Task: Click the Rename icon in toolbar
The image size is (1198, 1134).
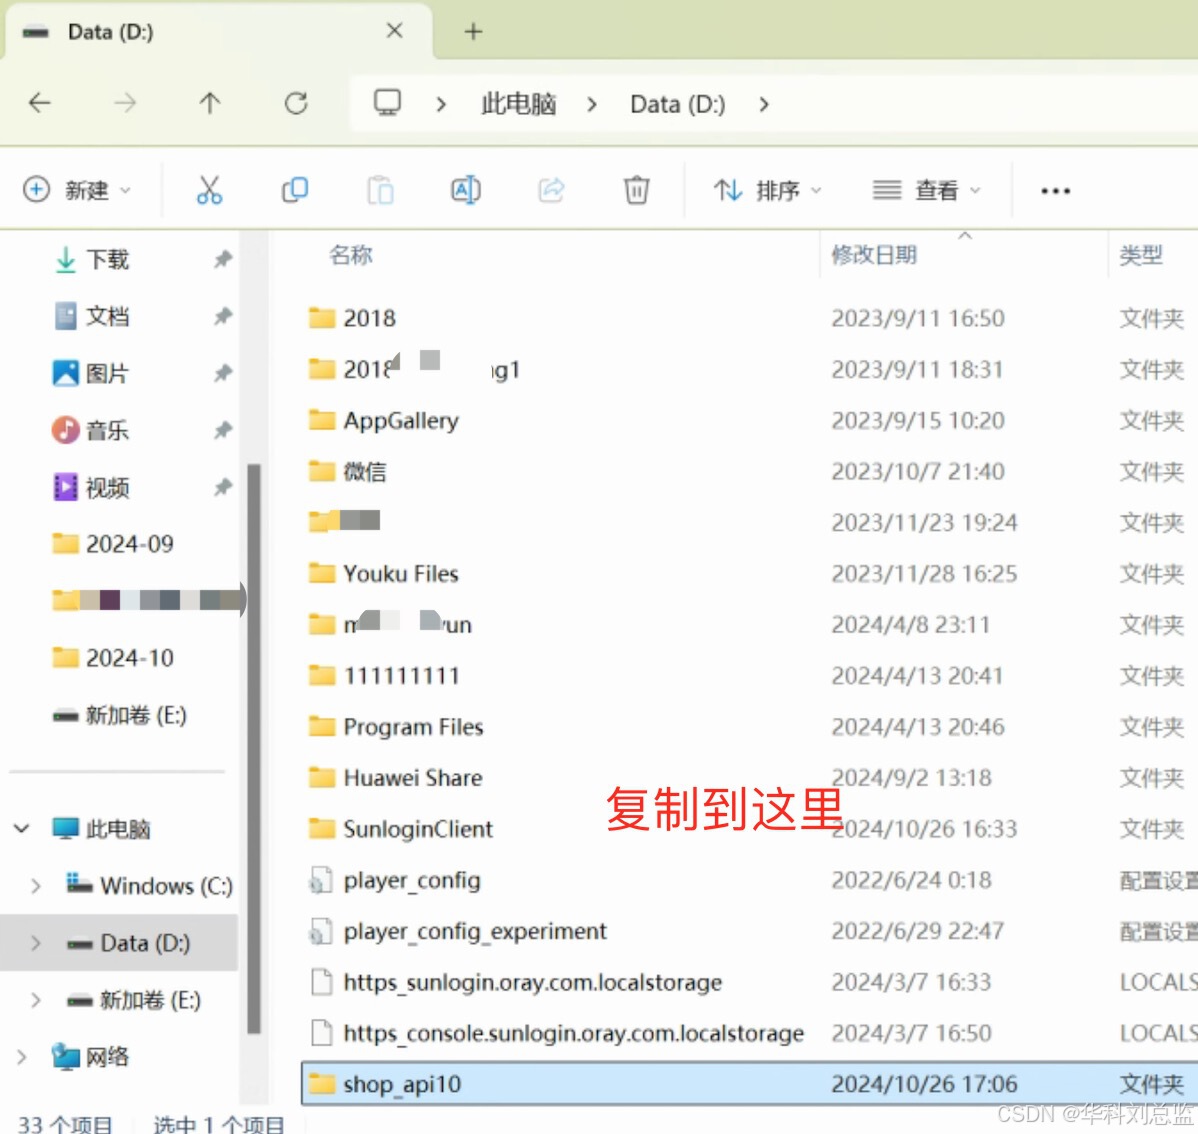Action: pos(466,190)
